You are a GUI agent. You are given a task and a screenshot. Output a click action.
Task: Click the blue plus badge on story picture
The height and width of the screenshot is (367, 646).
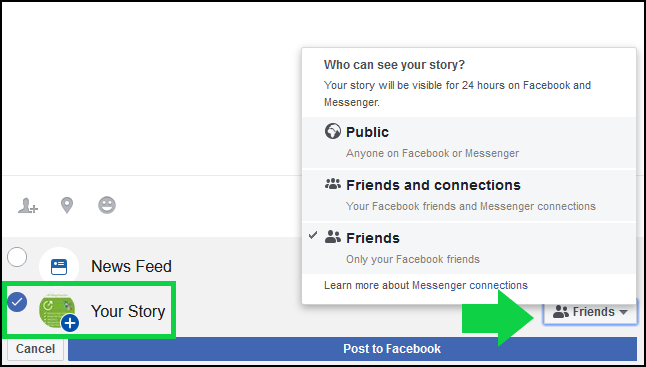pyautogui.click(x=70, y=323)
